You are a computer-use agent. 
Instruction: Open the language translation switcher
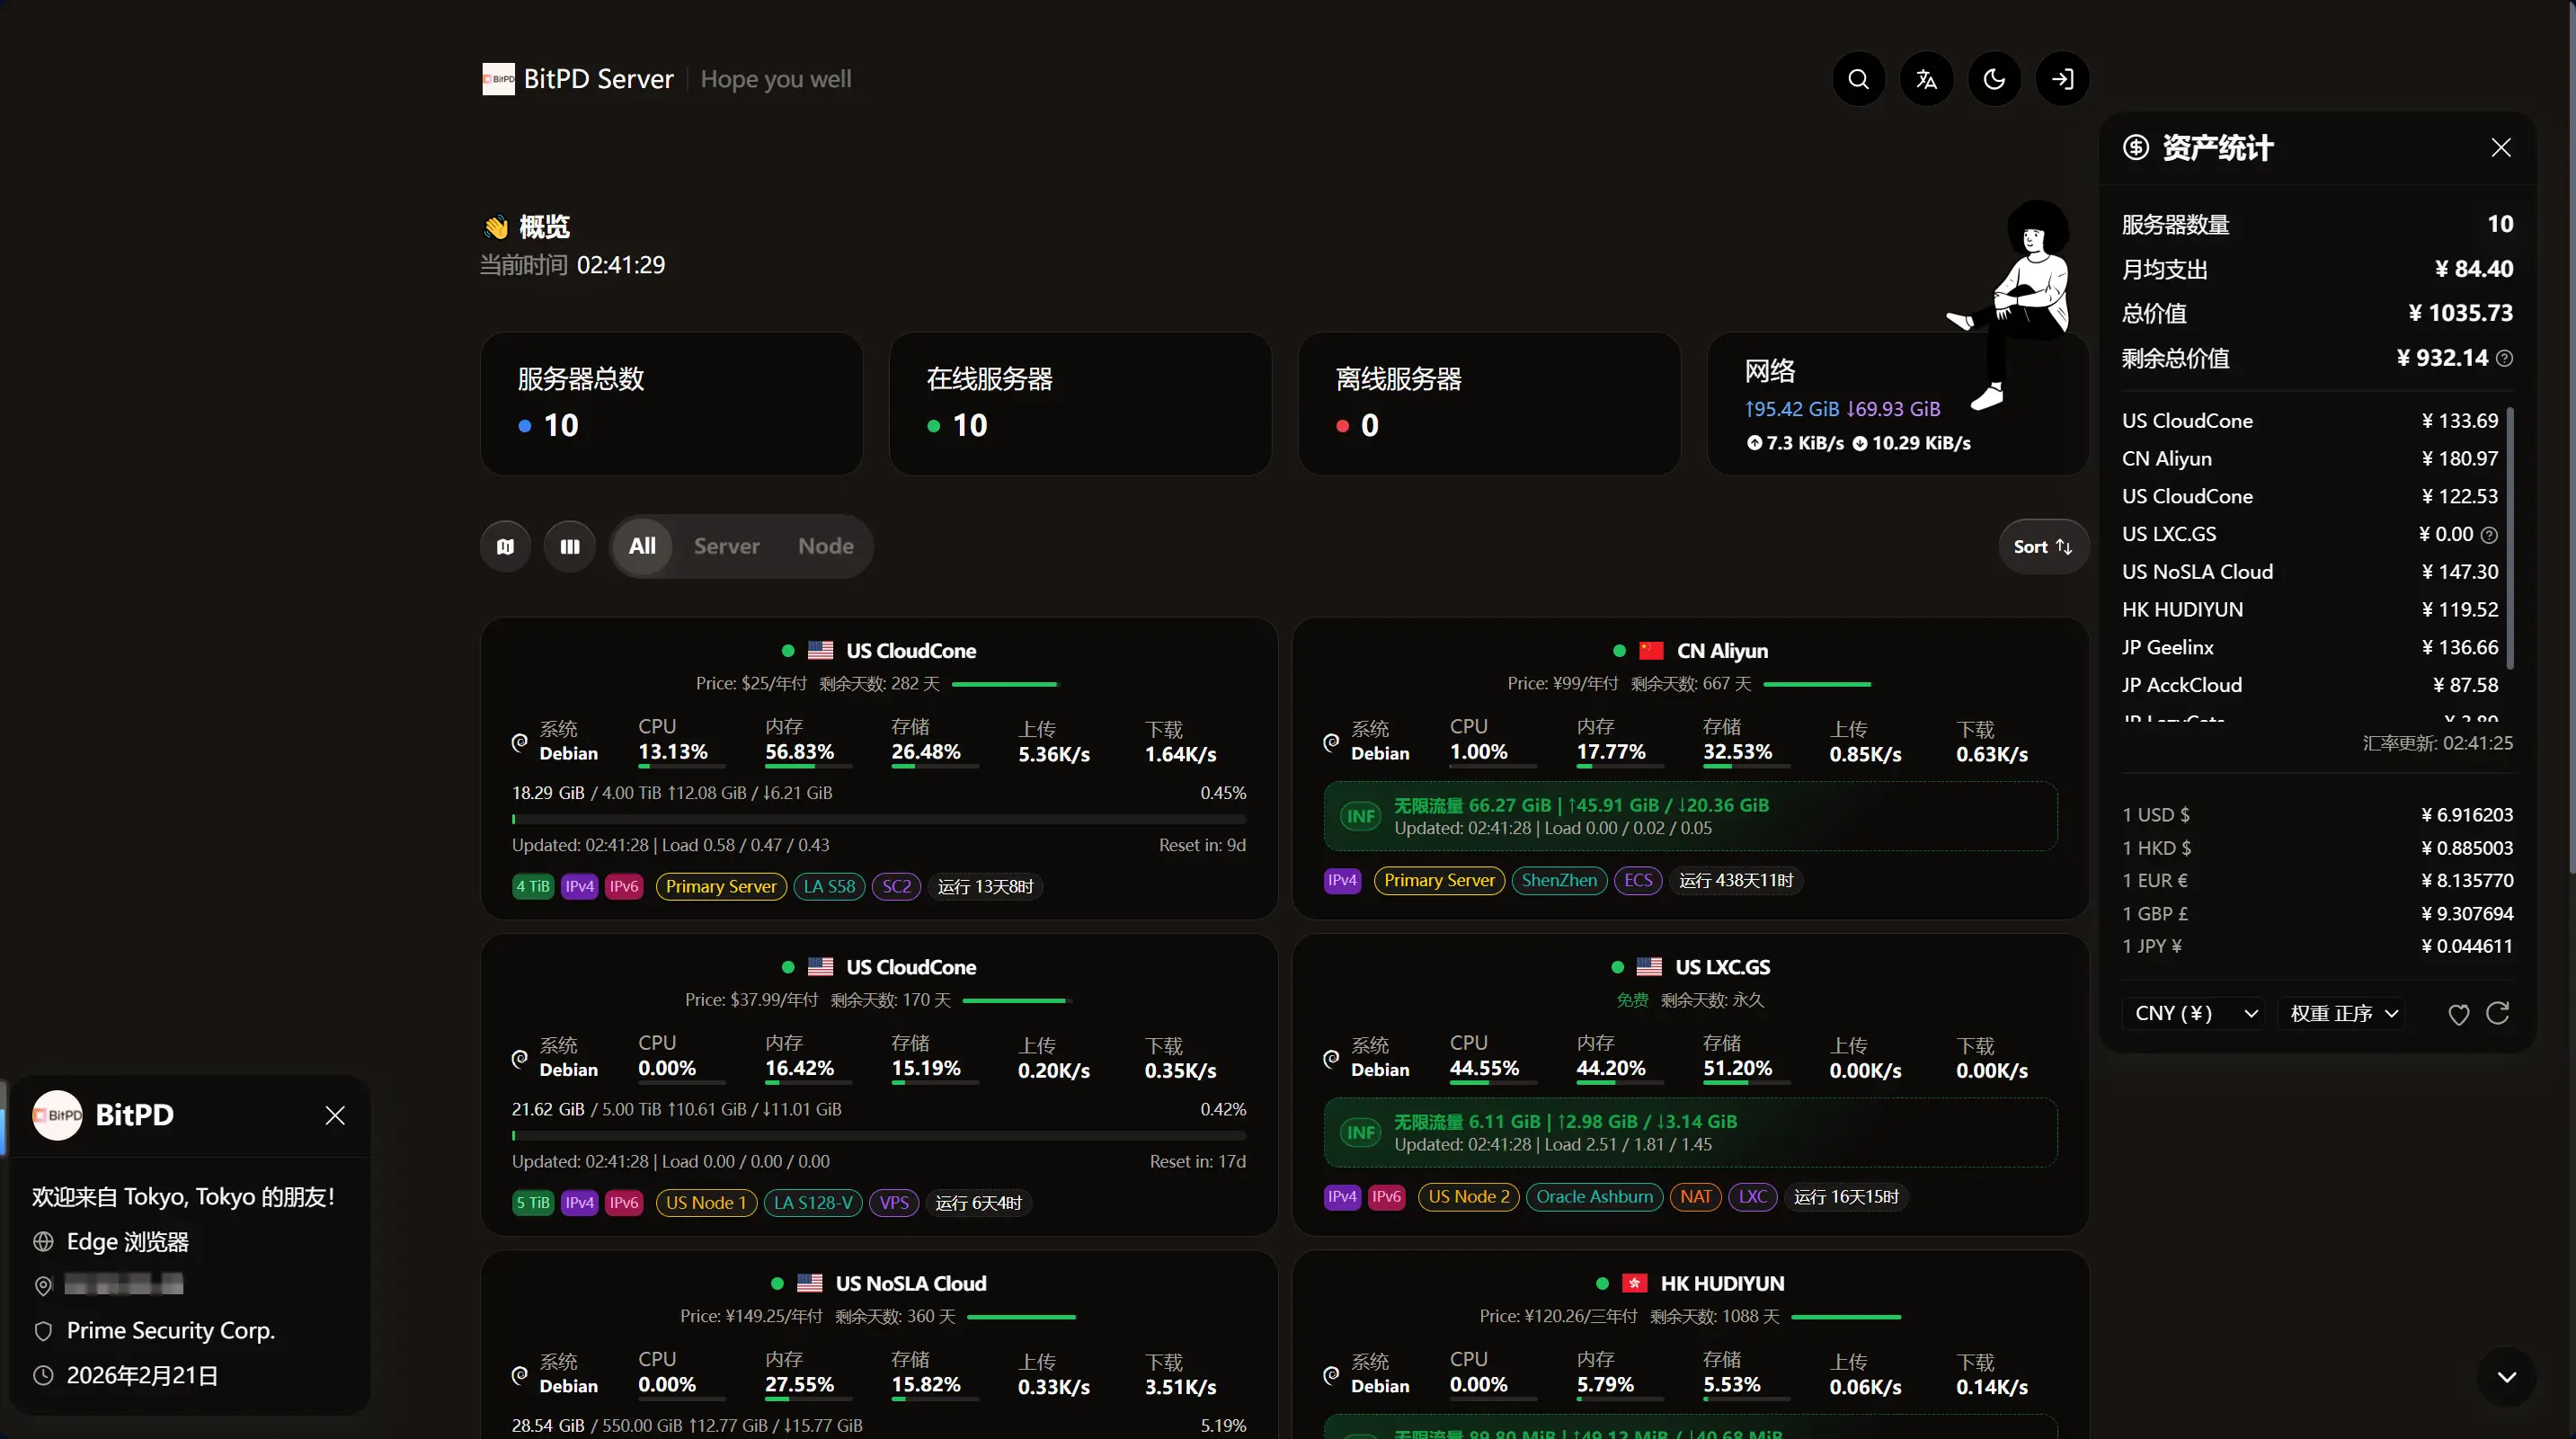point(1926,79)
